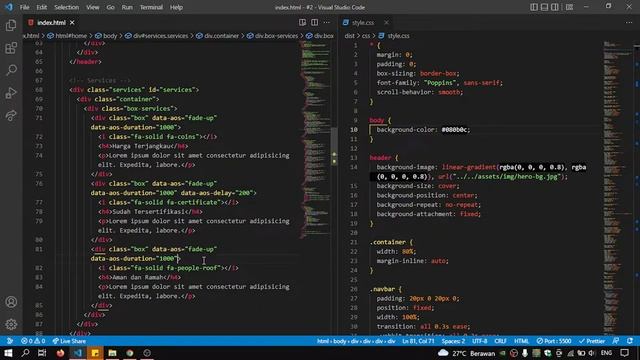Open the Edit menu
This screenshot has width=640, height=360.
click(x=42, y=7)
